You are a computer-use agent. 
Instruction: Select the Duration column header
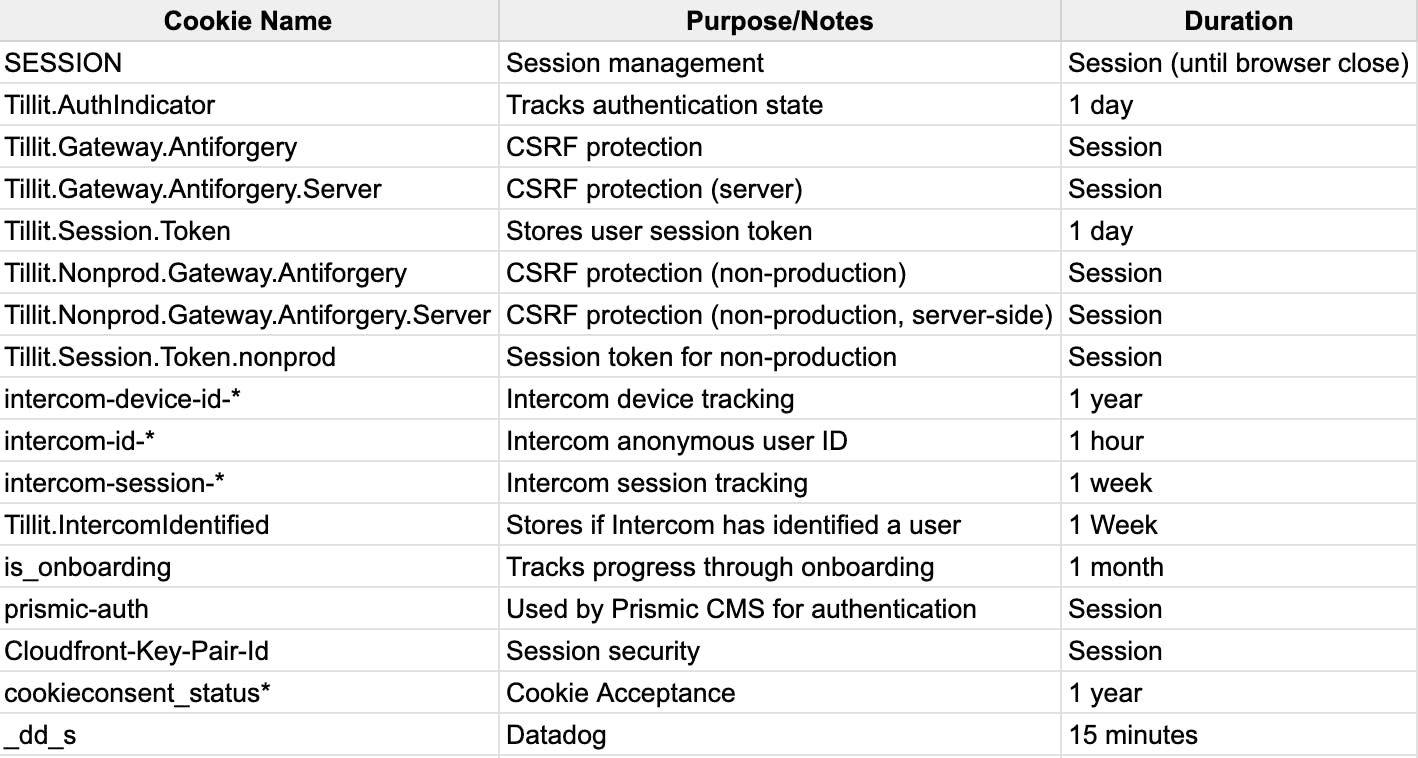[1239, 21]
